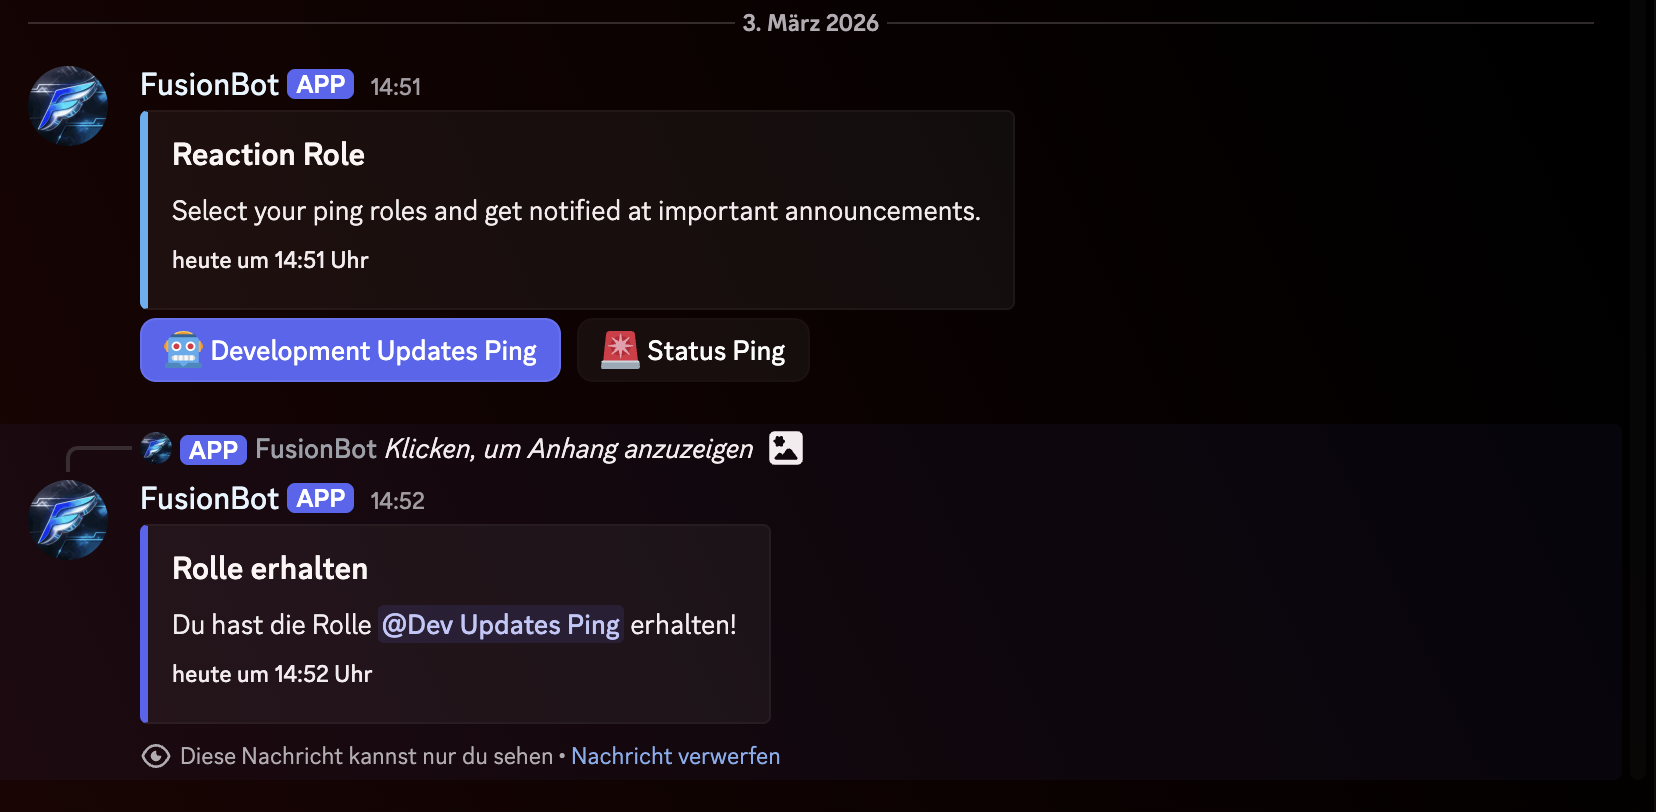
Task: Click FusionBot name in the reply preview
Action: (316, 449)
